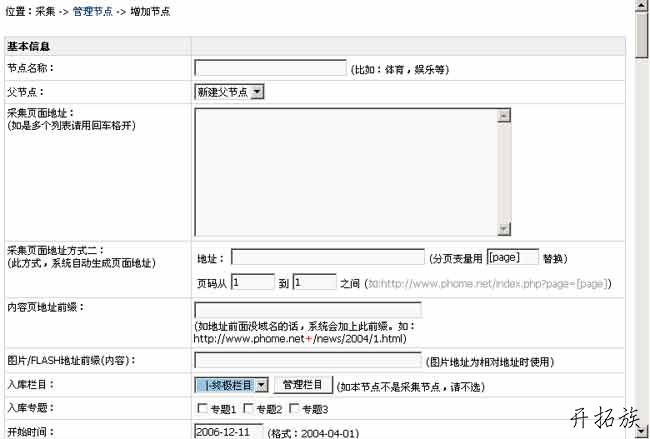Click the 基本信息 section header

click(x=28, y=46)
